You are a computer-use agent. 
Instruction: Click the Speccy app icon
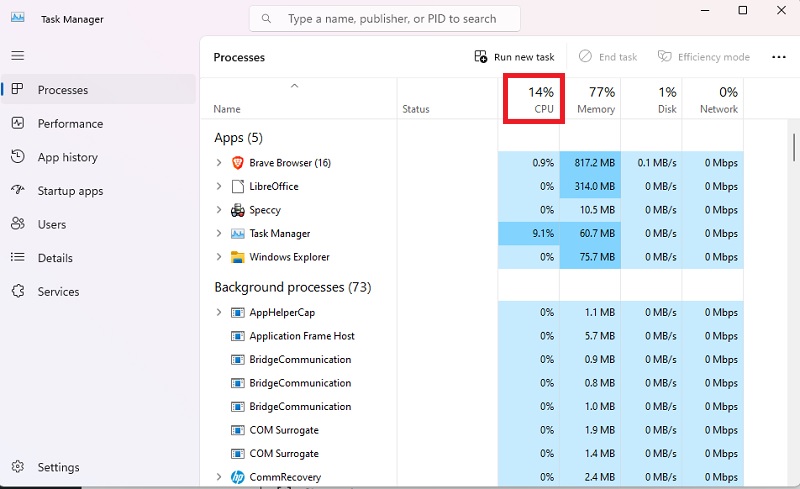tap(237, 210)
